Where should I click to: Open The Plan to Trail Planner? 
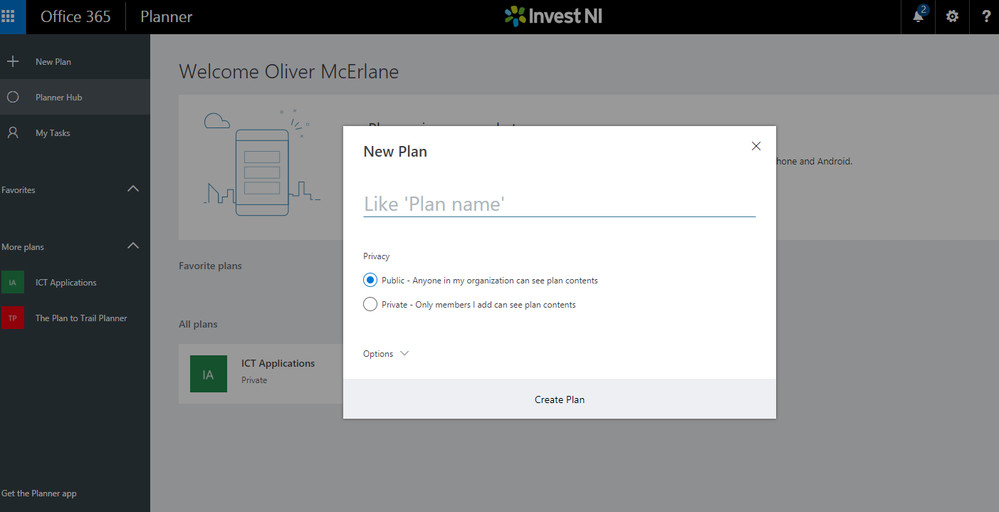pyautogui.click(x=75, y=318)
